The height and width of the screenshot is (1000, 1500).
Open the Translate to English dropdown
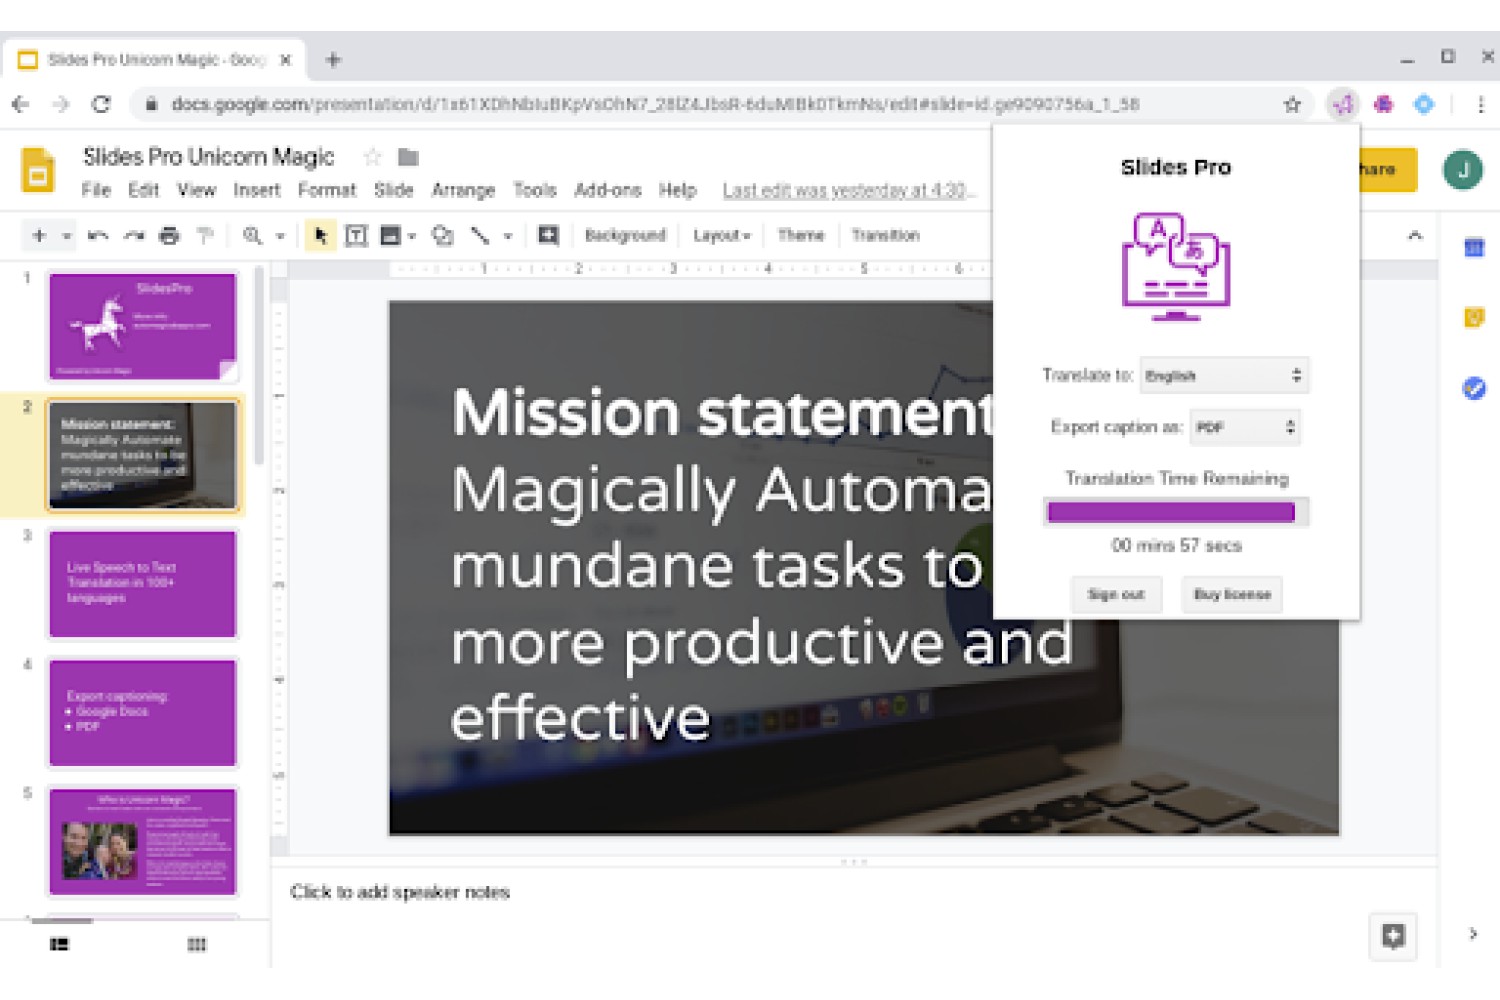coord(1224,376)
